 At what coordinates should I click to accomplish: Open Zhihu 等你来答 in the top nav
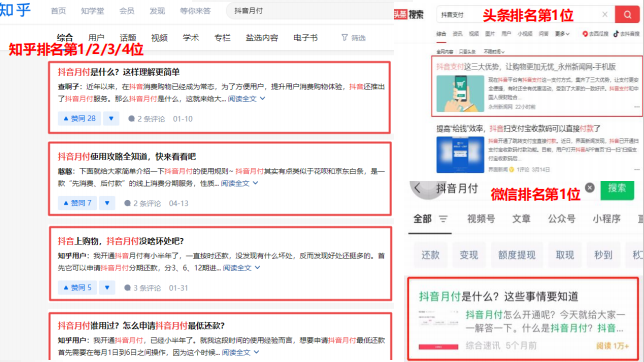196,11
